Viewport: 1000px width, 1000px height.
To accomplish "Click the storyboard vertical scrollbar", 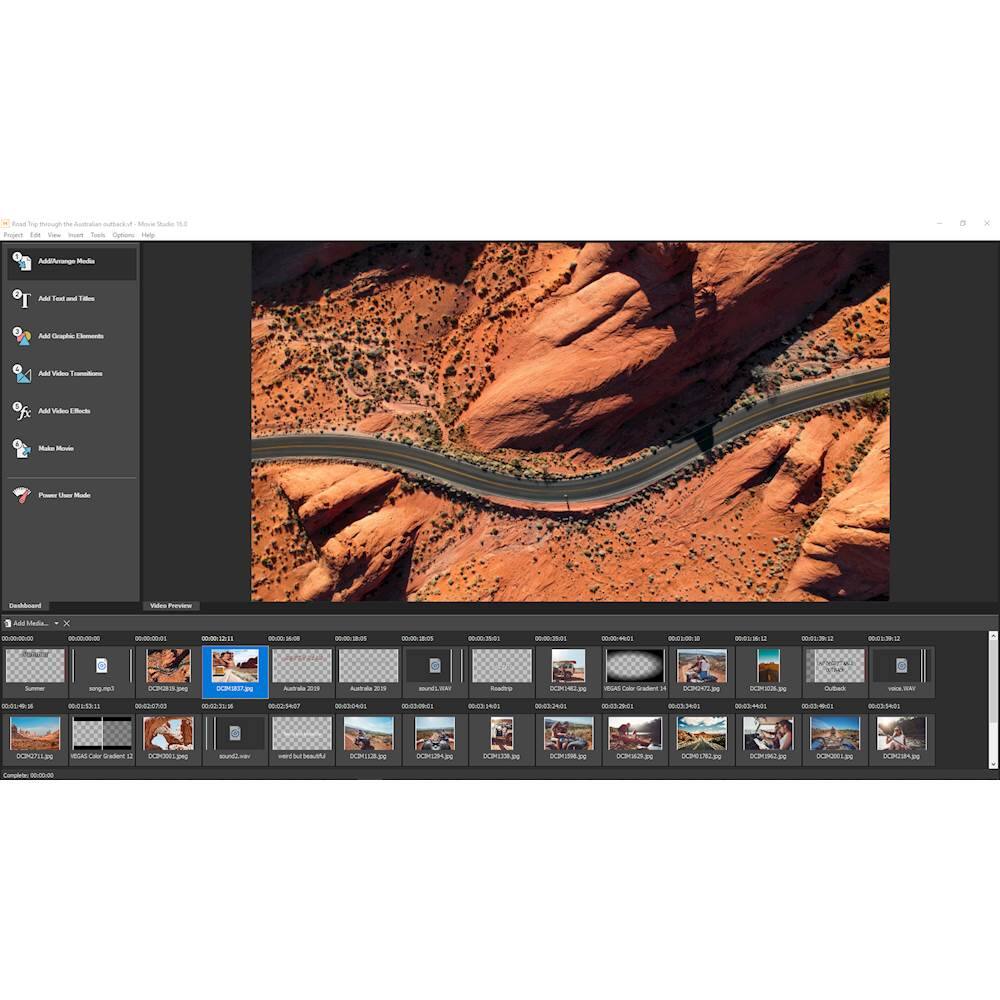I will [x=993, y=700].
